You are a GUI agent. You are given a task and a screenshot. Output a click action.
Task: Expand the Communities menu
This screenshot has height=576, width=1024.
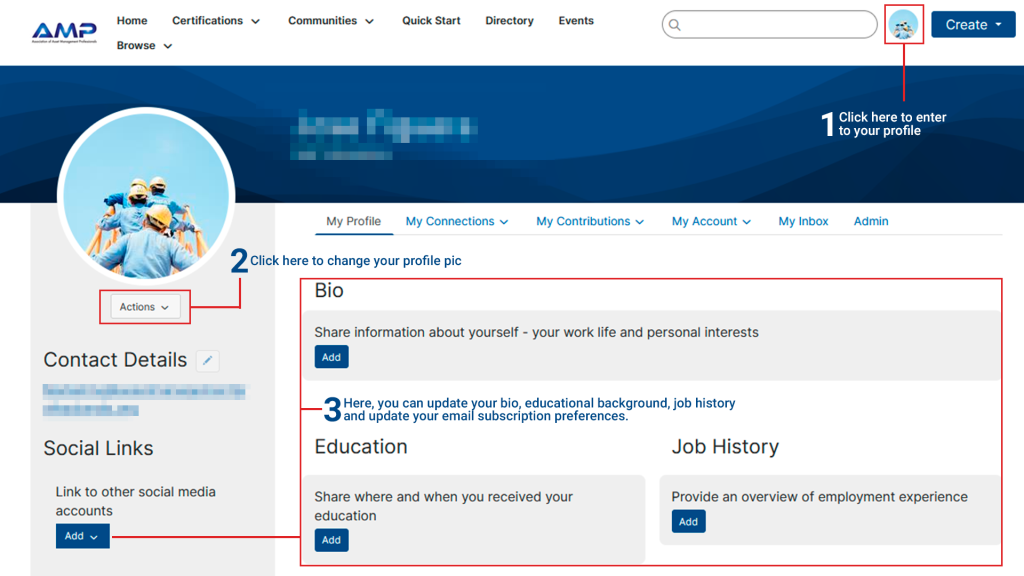[331, 21]
